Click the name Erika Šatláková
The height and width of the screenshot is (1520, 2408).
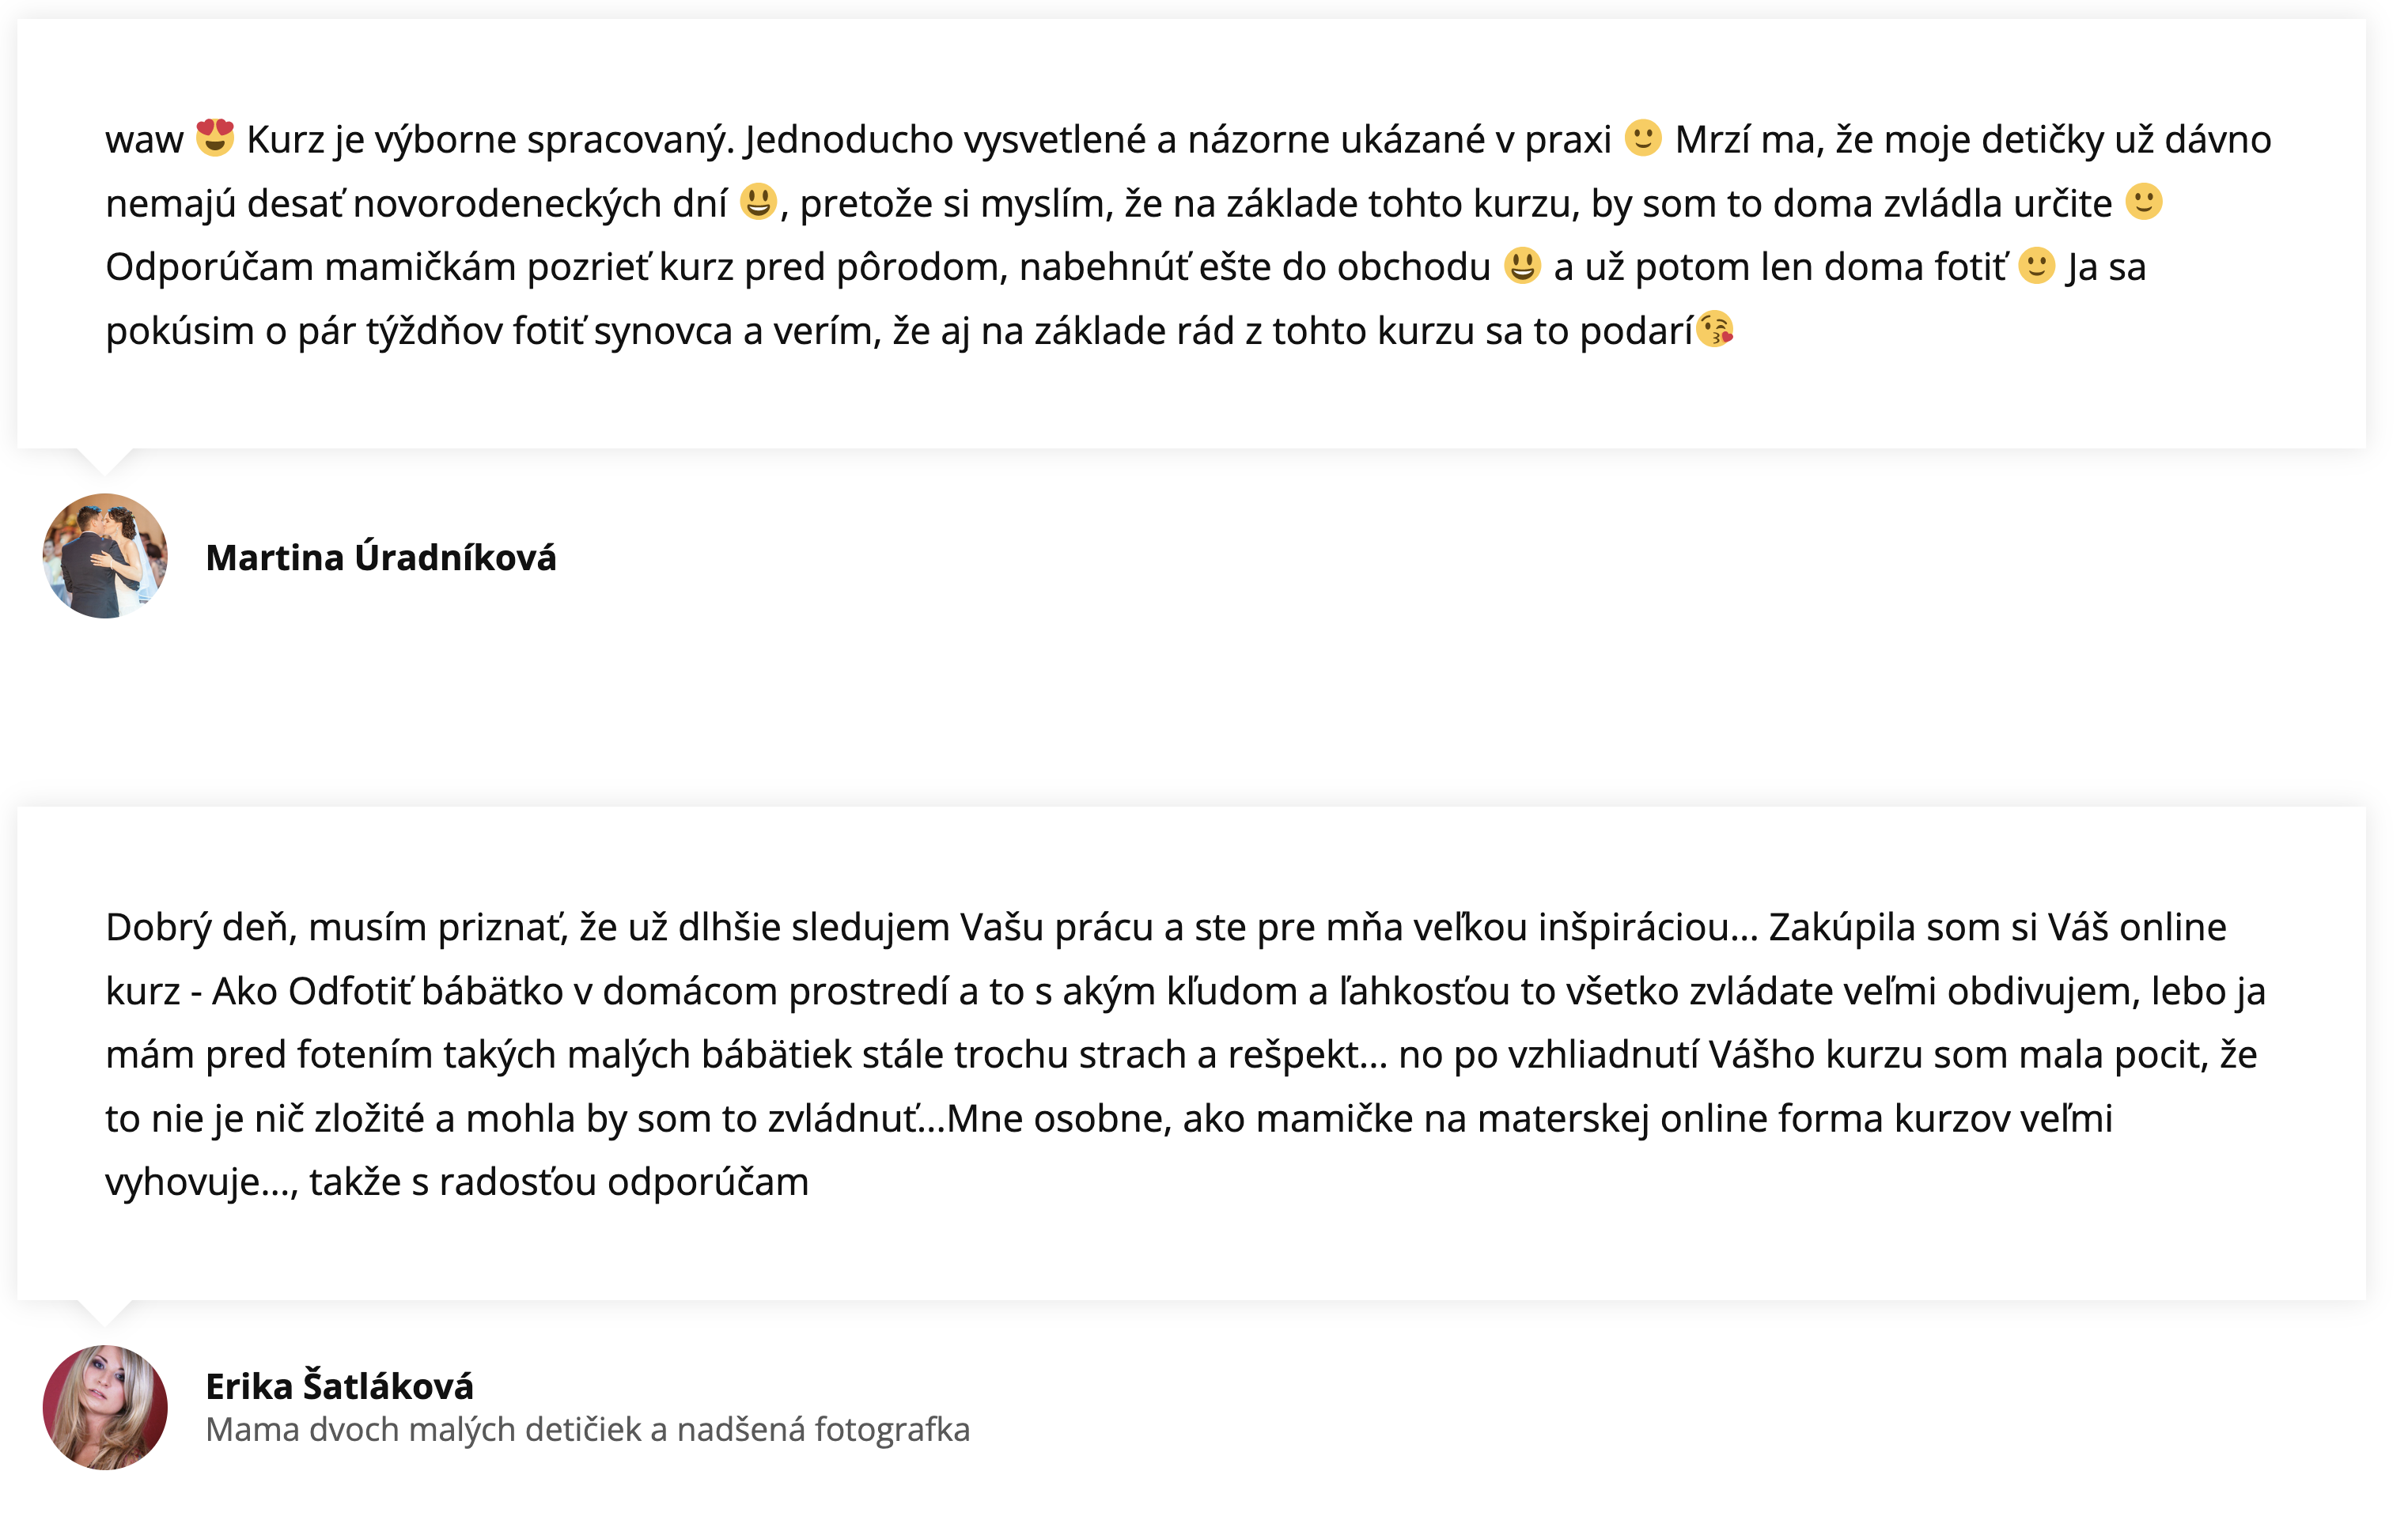pos(340,1386)
